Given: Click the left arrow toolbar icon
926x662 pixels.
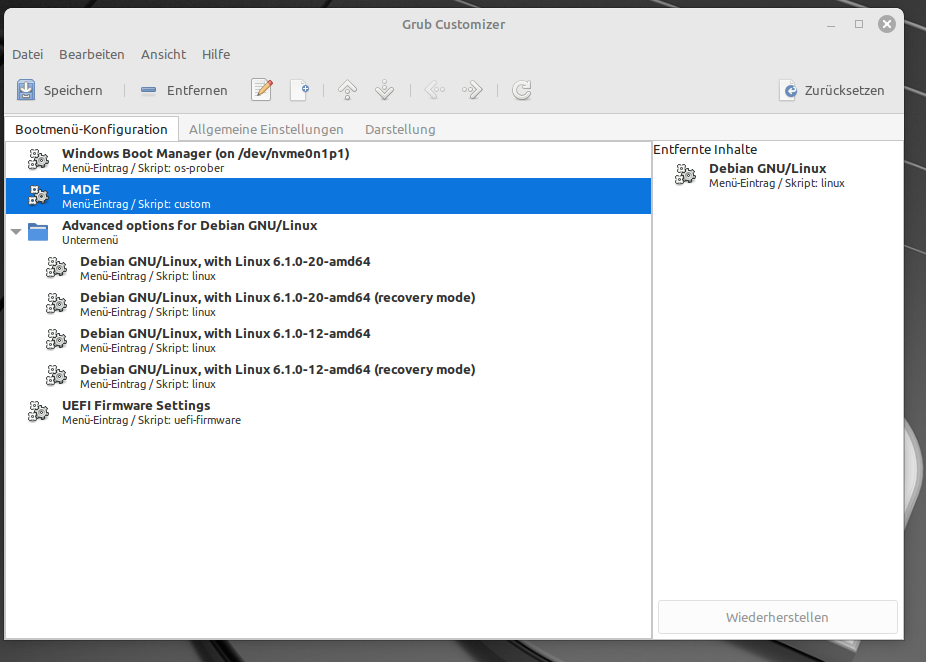Looking at the screenshot, I should pos(434,90).
